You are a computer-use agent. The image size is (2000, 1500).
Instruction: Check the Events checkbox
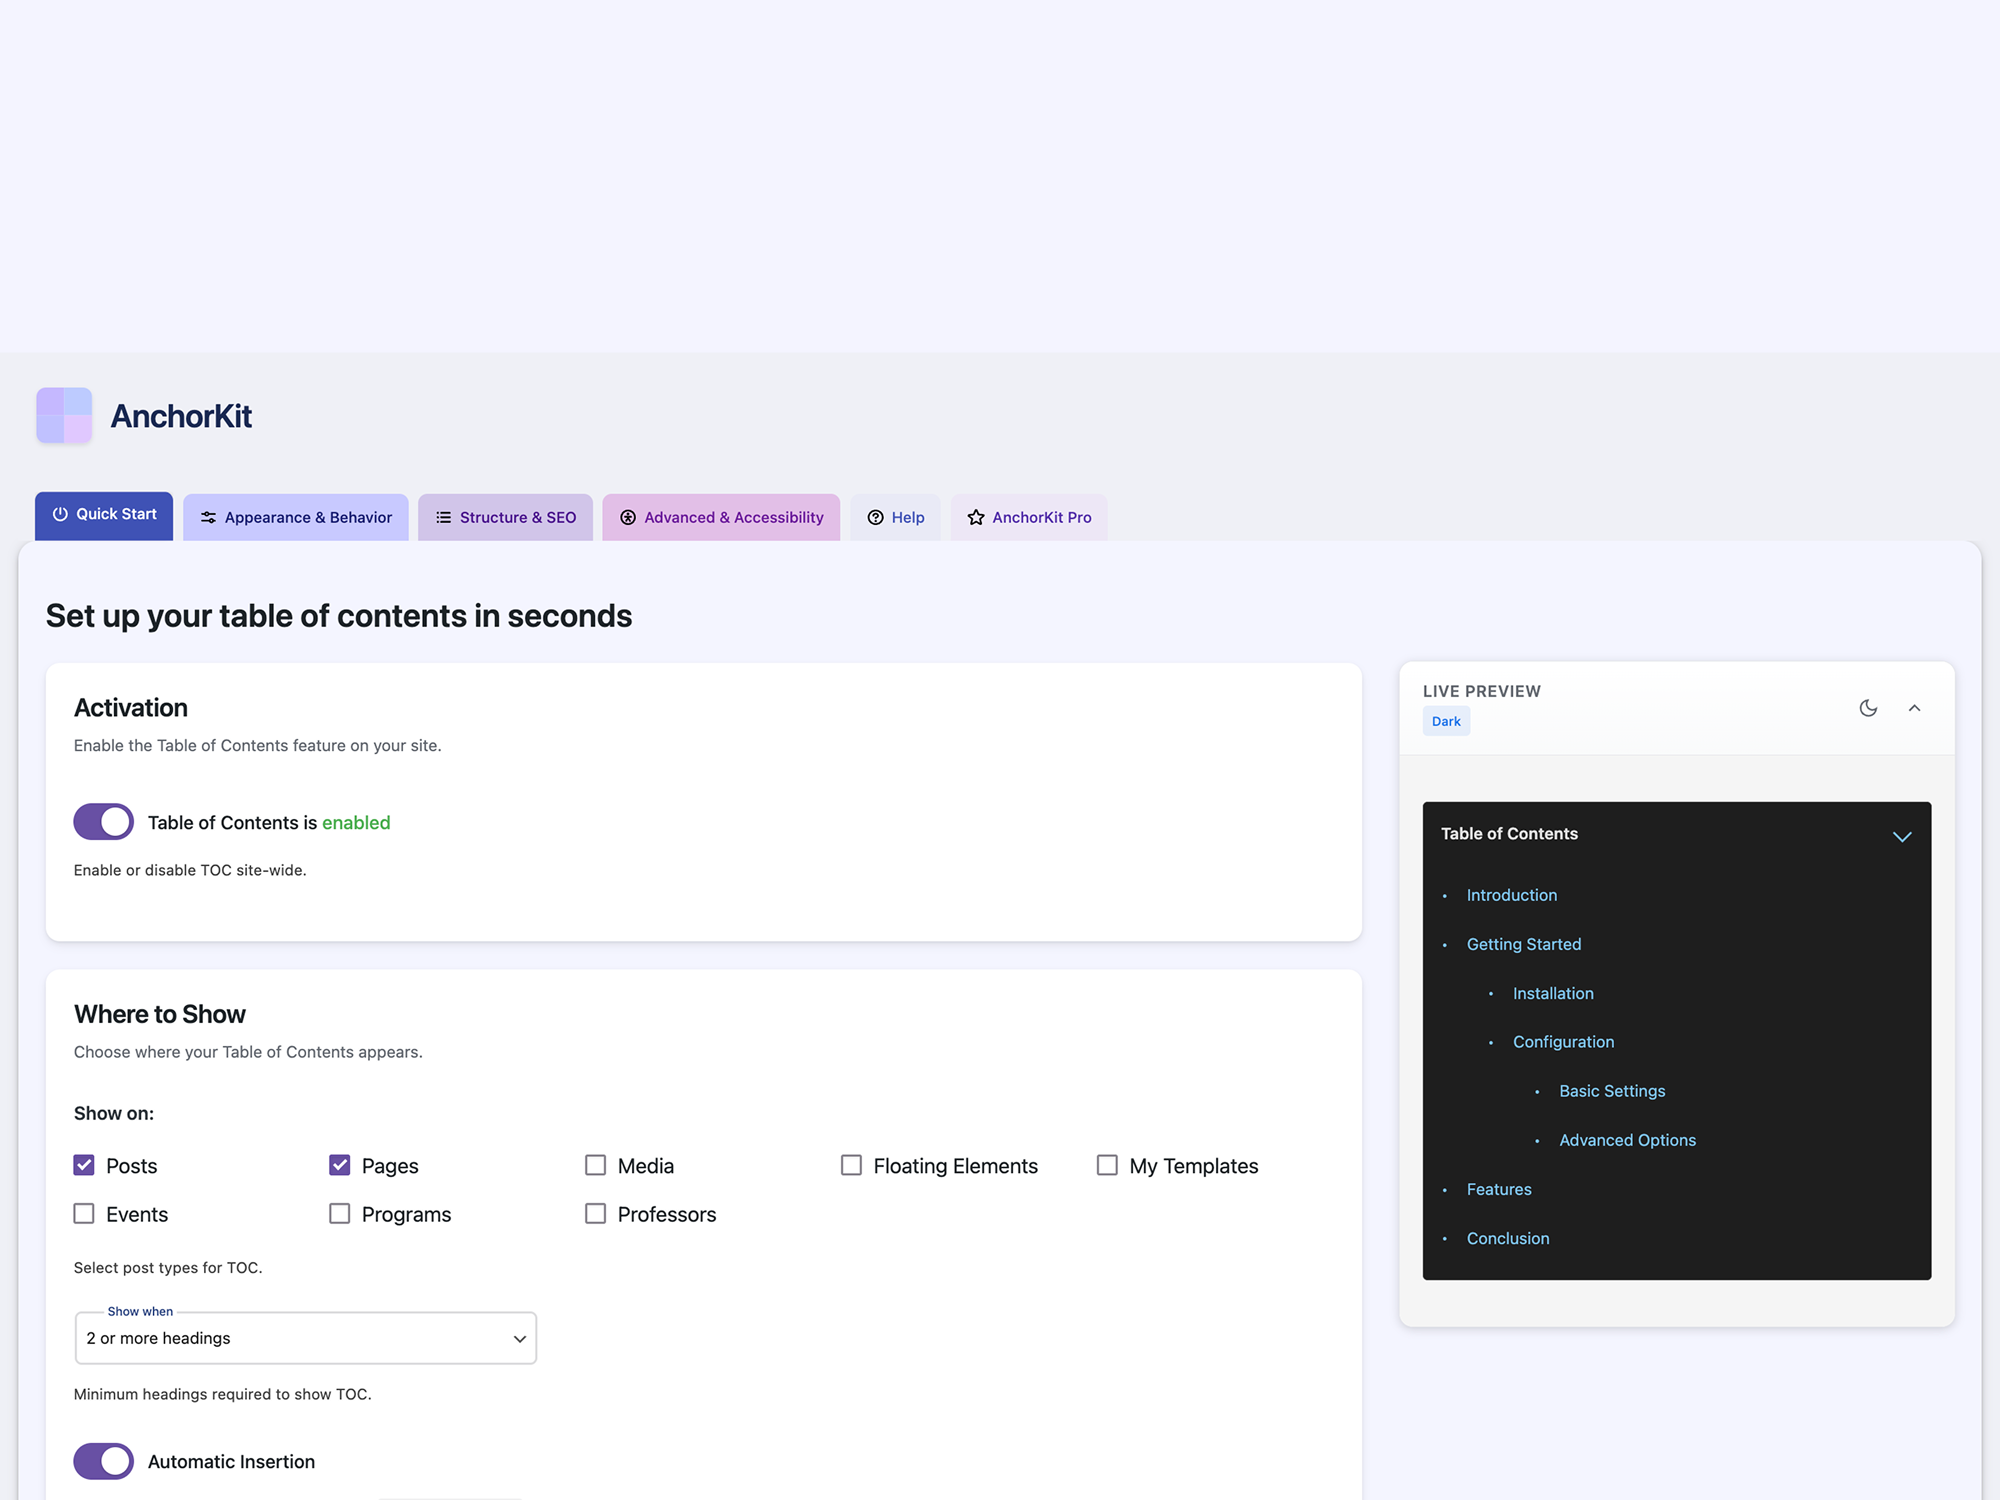[x=84, y=1213]
